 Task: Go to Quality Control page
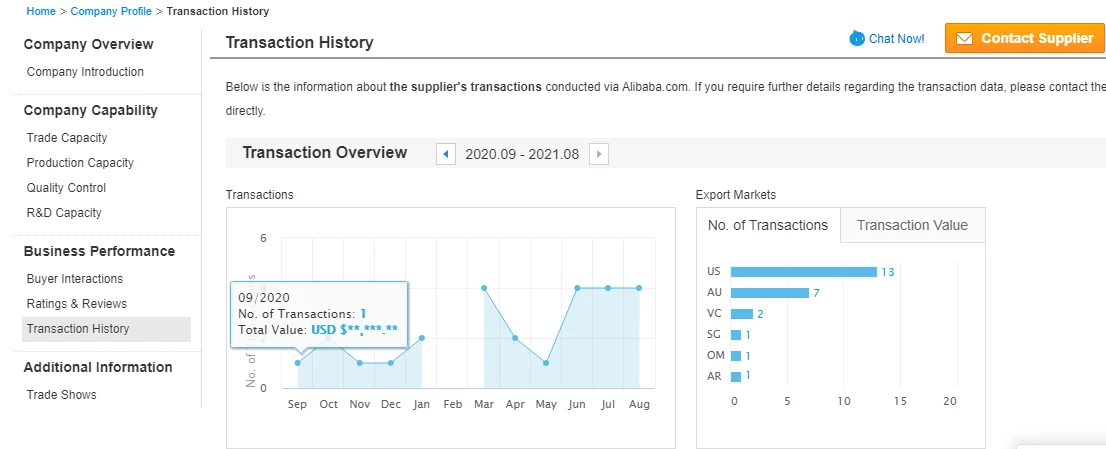coord(66,188)
